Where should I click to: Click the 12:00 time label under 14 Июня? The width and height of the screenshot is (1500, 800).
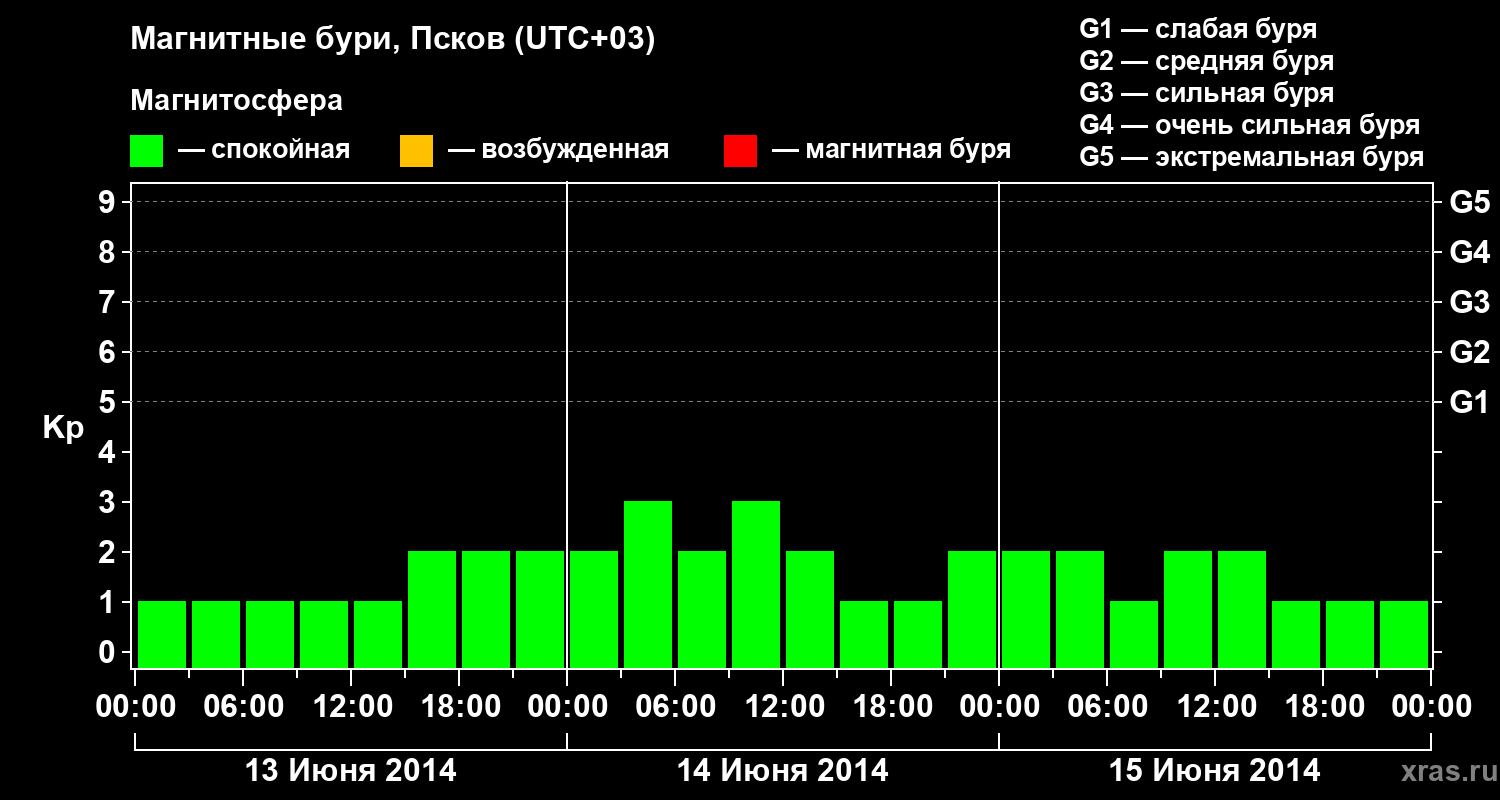(783, 707)
